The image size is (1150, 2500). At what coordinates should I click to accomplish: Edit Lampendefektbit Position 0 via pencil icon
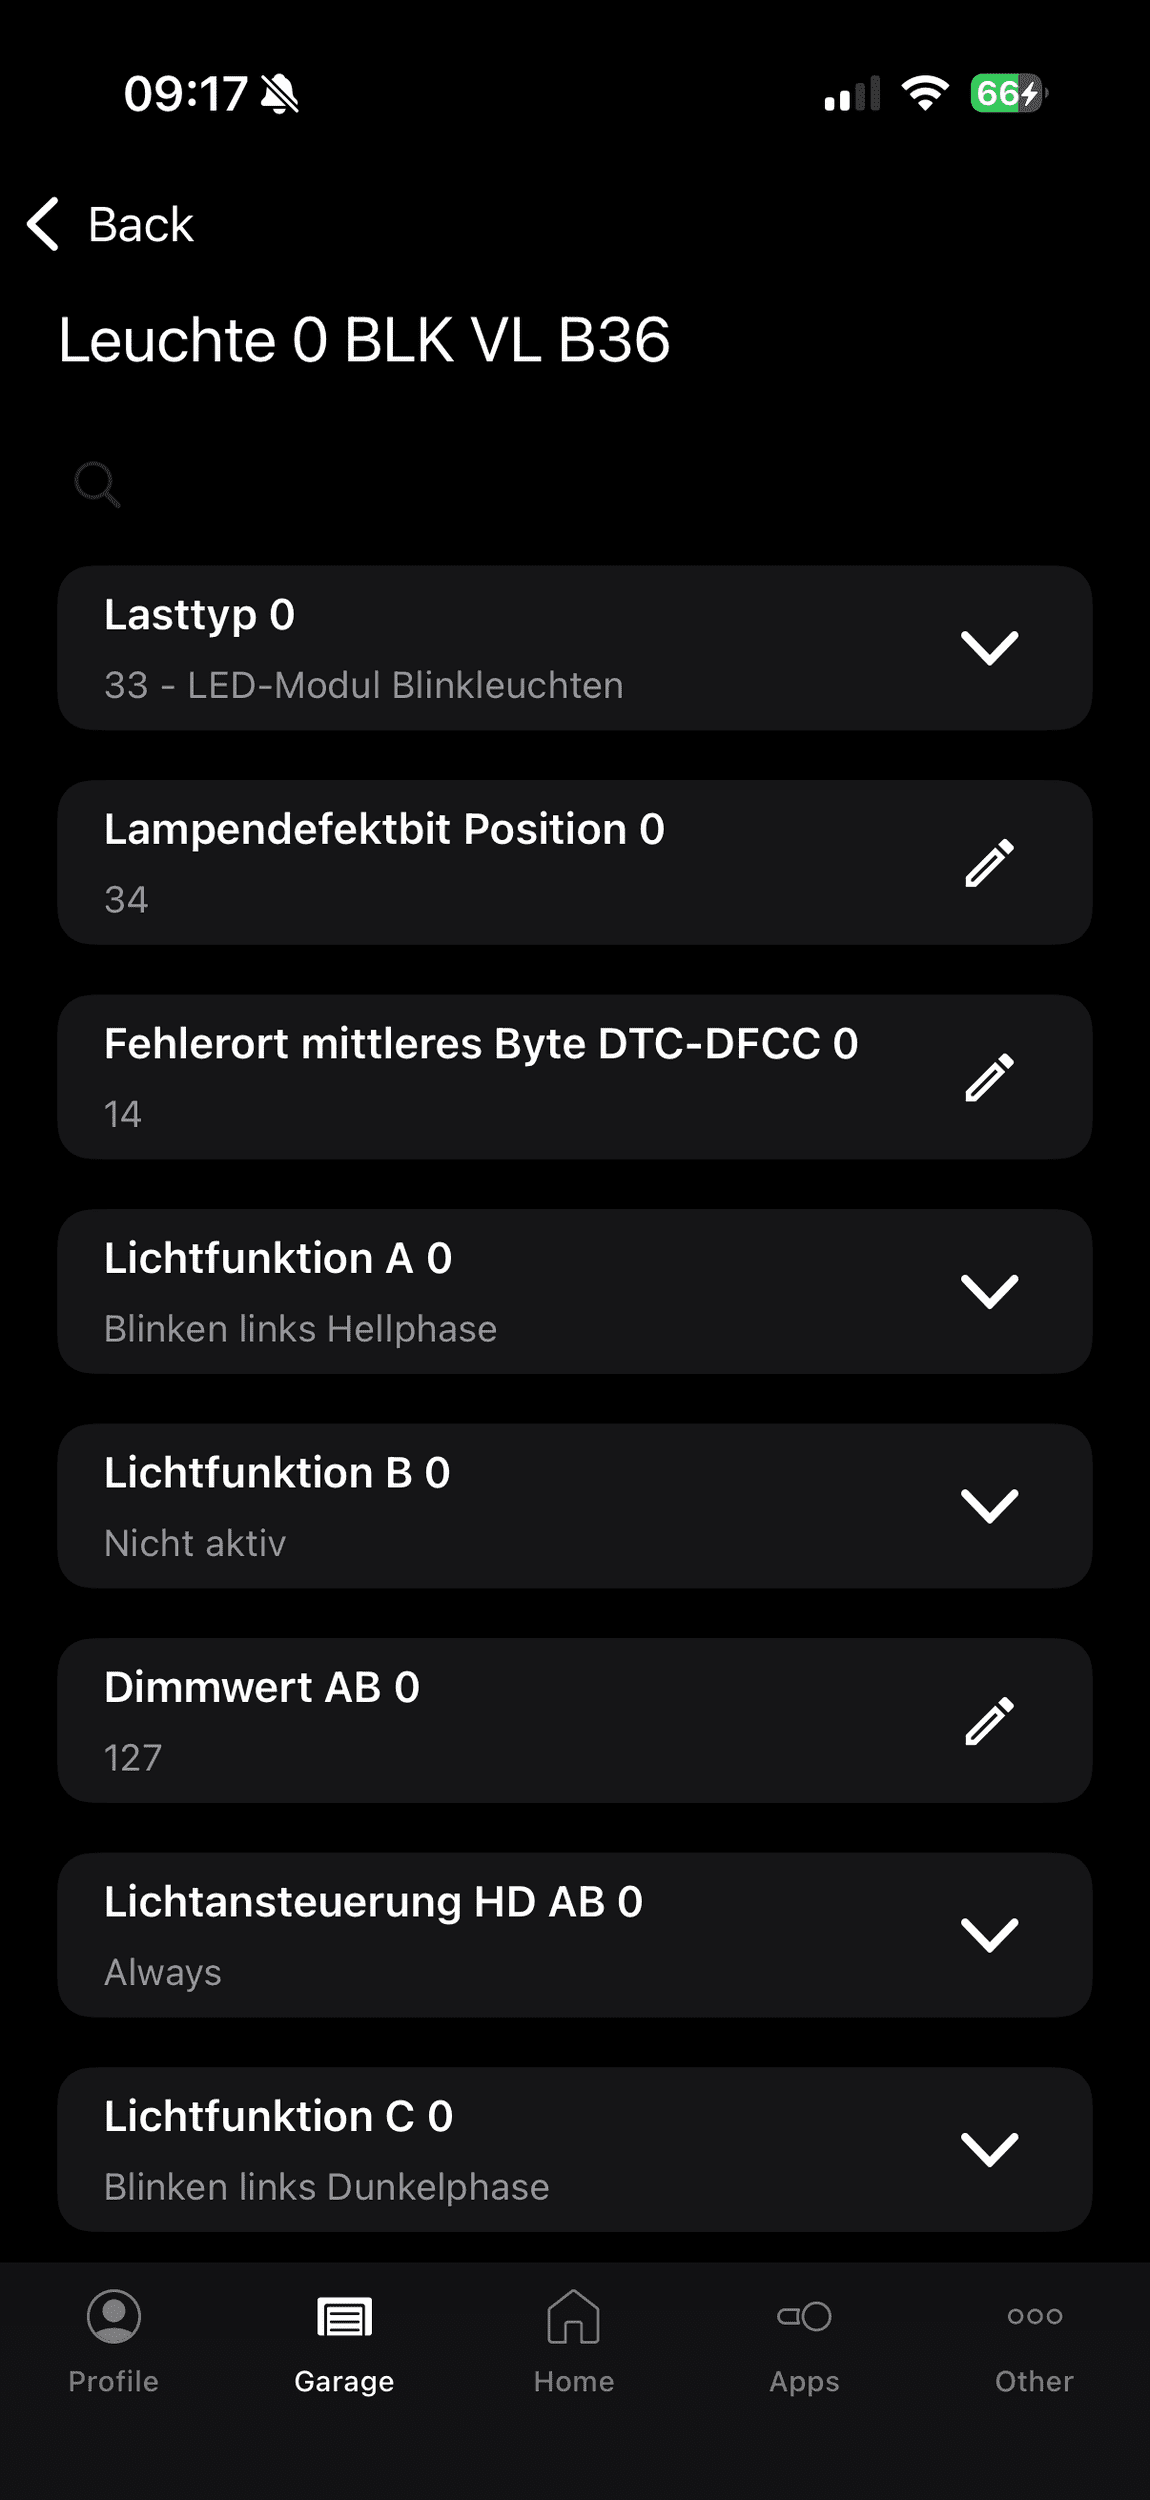click(989, 863)
